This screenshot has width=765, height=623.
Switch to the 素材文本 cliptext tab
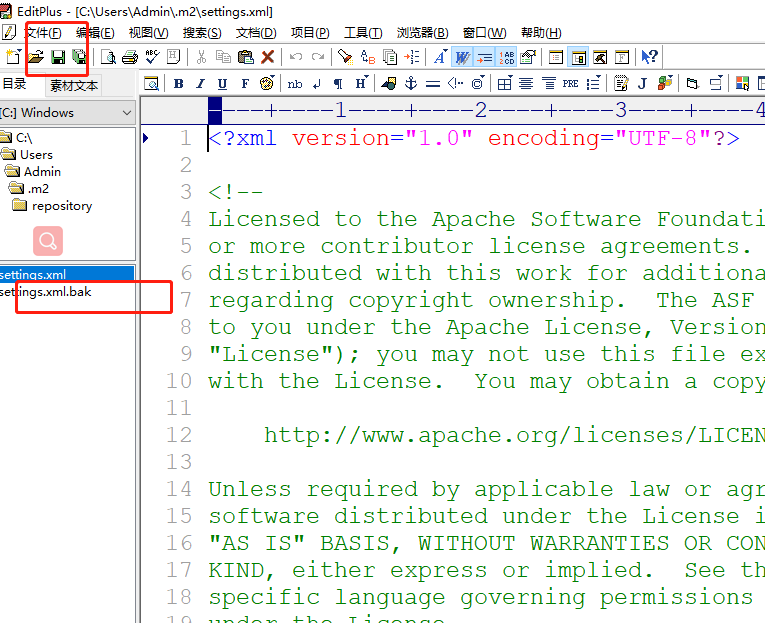(74, 86)
